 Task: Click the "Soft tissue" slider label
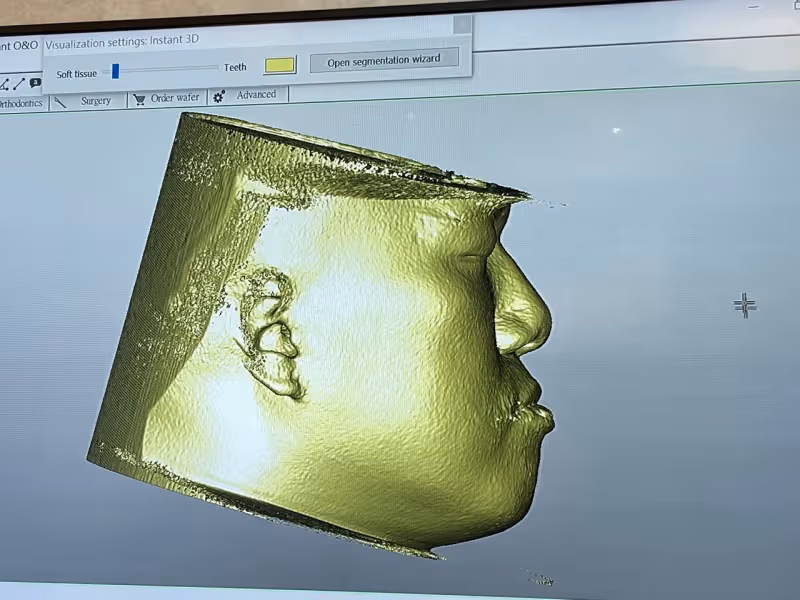pyautogui.click(x=77, y=74)
